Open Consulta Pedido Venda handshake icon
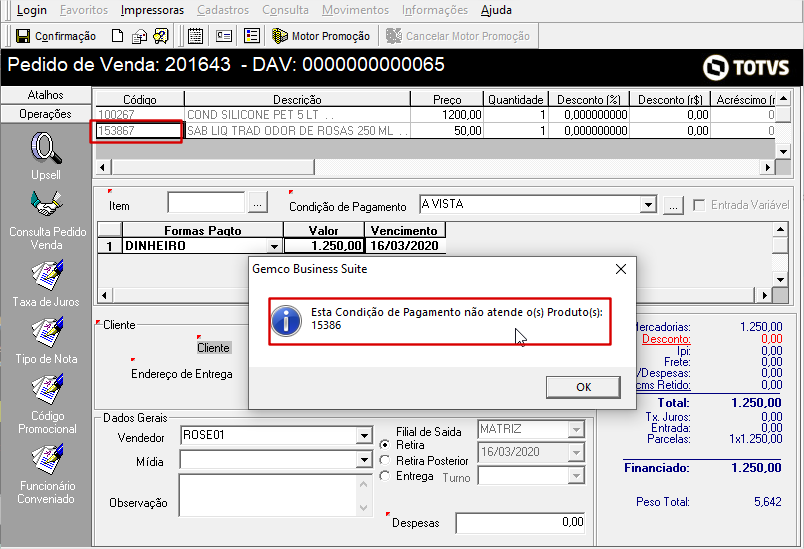The image size is (804, 549). click(46, 205)
